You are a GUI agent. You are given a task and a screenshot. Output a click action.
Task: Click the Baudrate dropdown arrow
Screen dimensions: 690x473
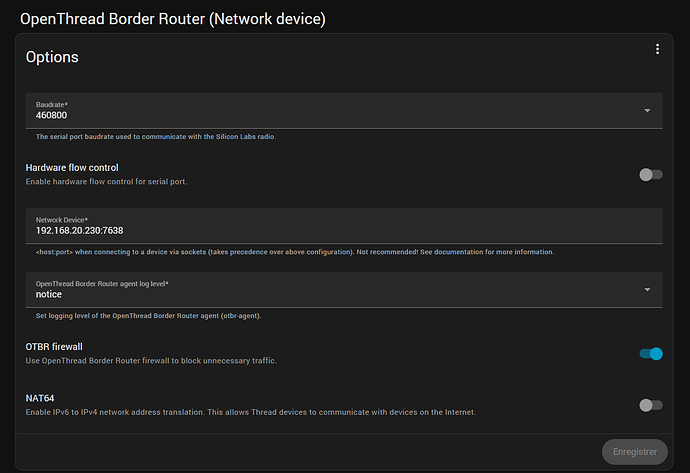647,110
